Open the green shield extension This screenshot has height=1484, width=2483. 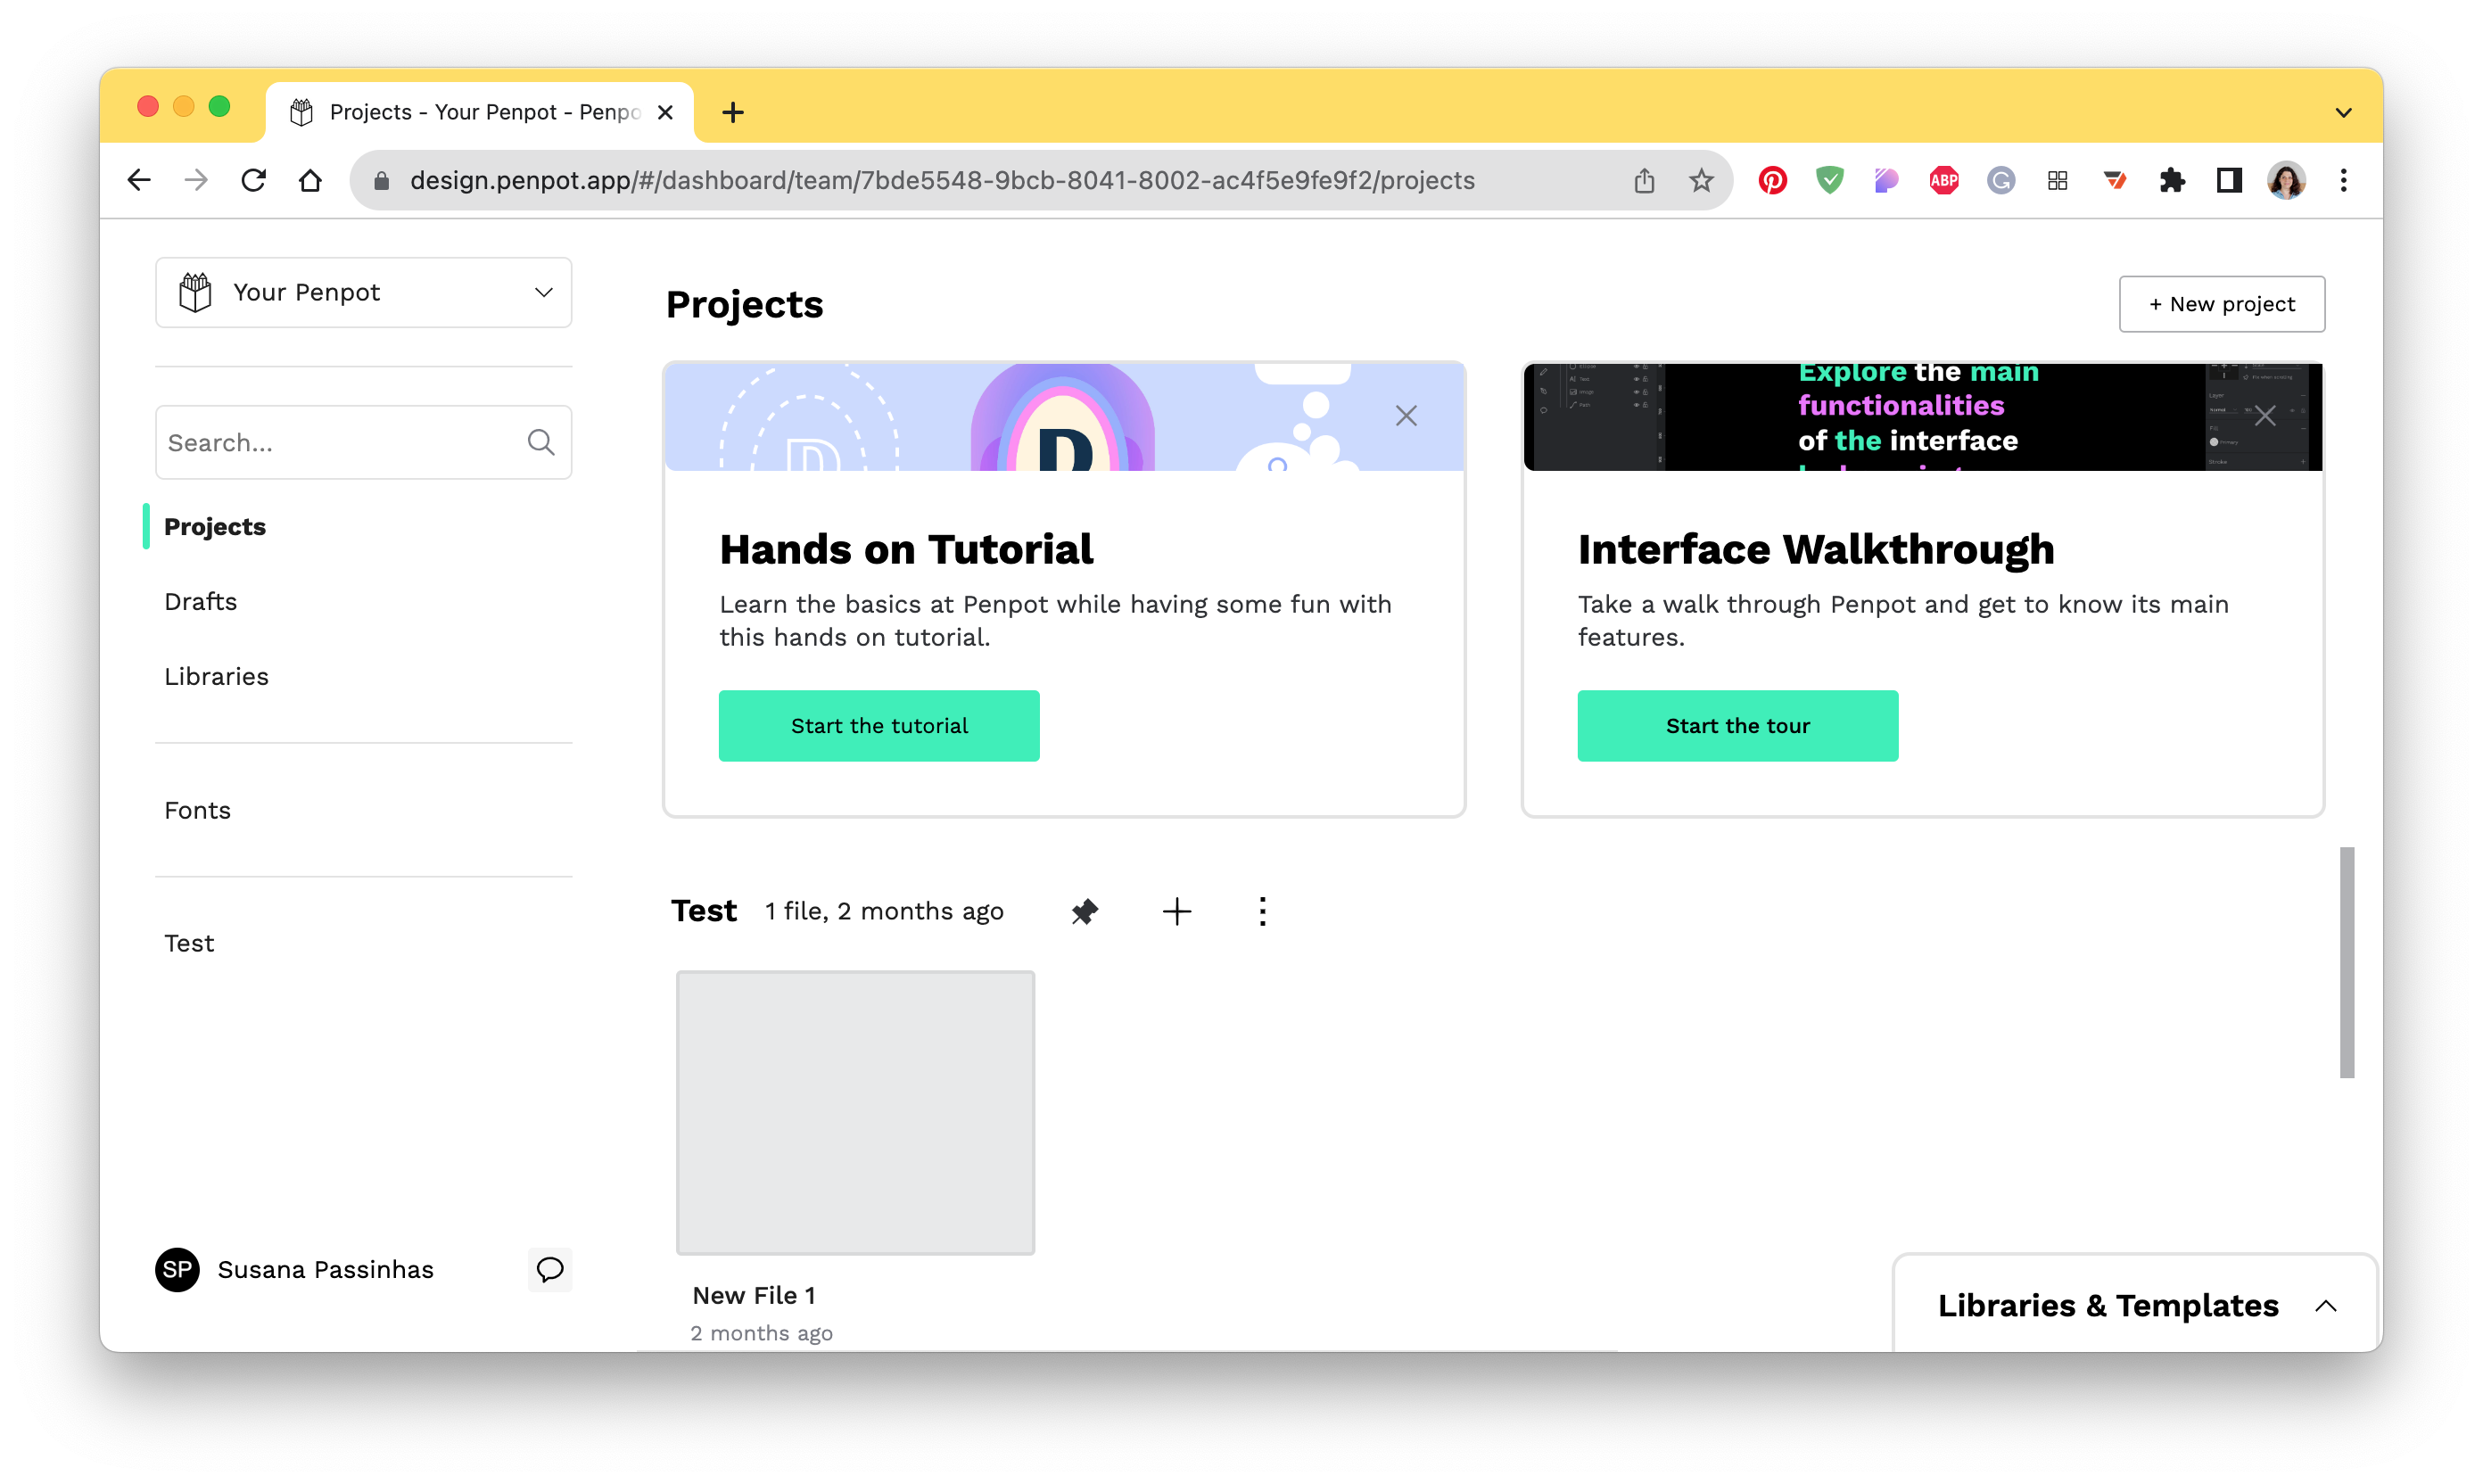pos(1829,180)
